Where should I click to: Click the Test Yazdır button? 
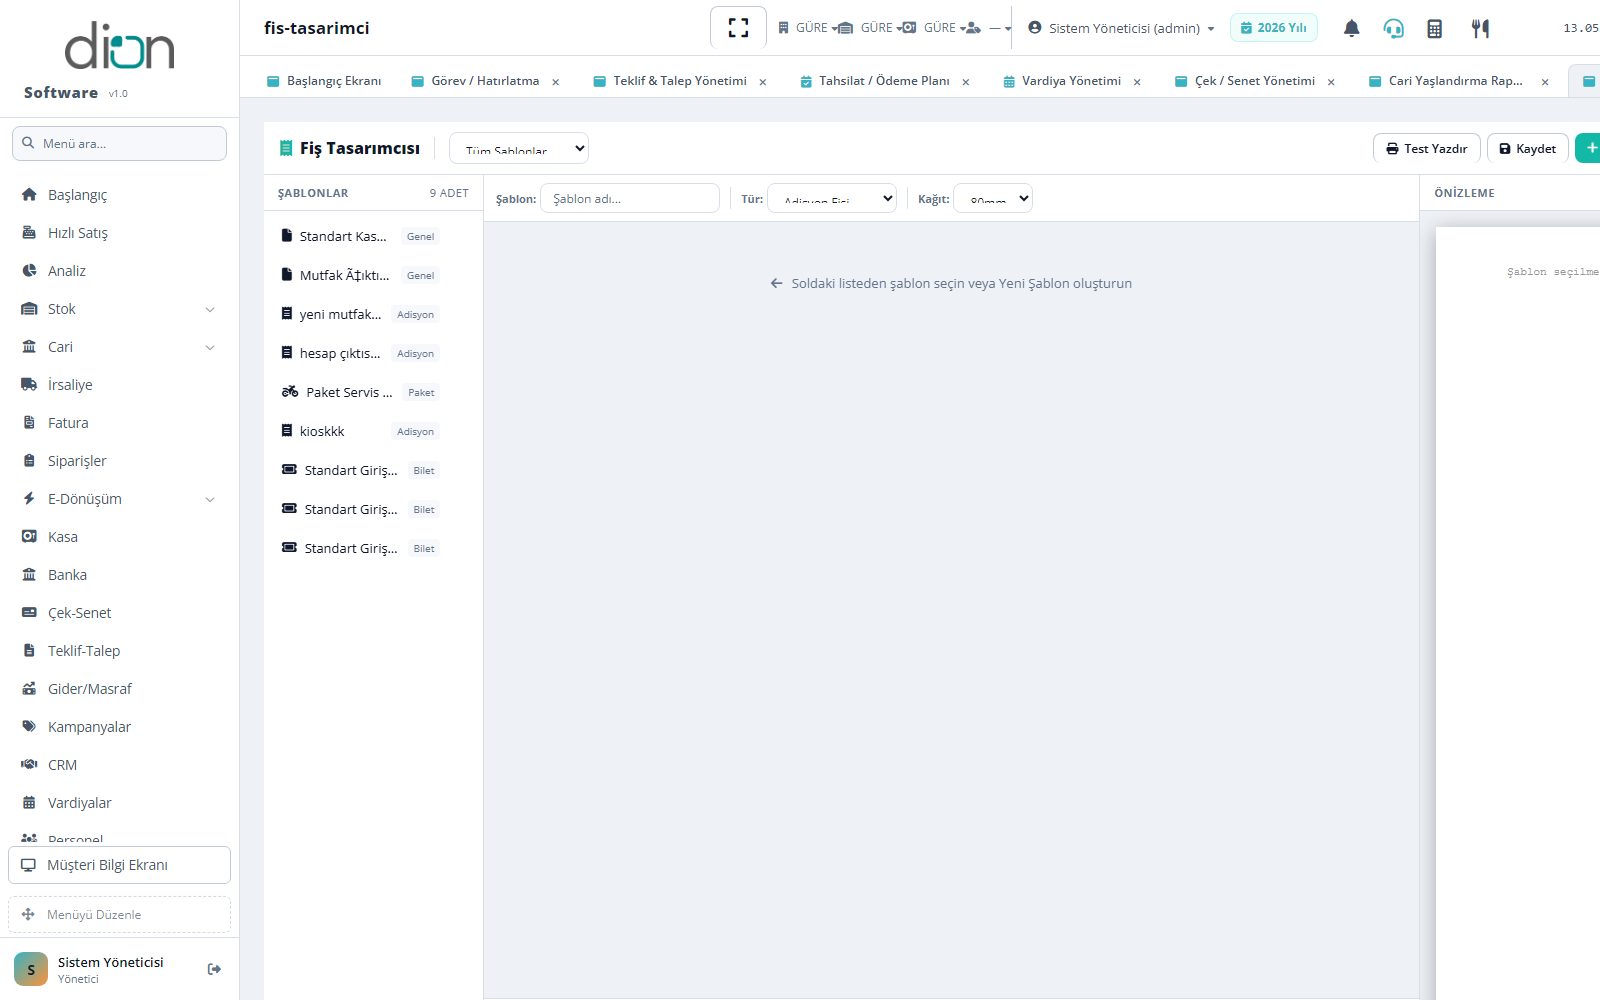tap(1426, 148)
